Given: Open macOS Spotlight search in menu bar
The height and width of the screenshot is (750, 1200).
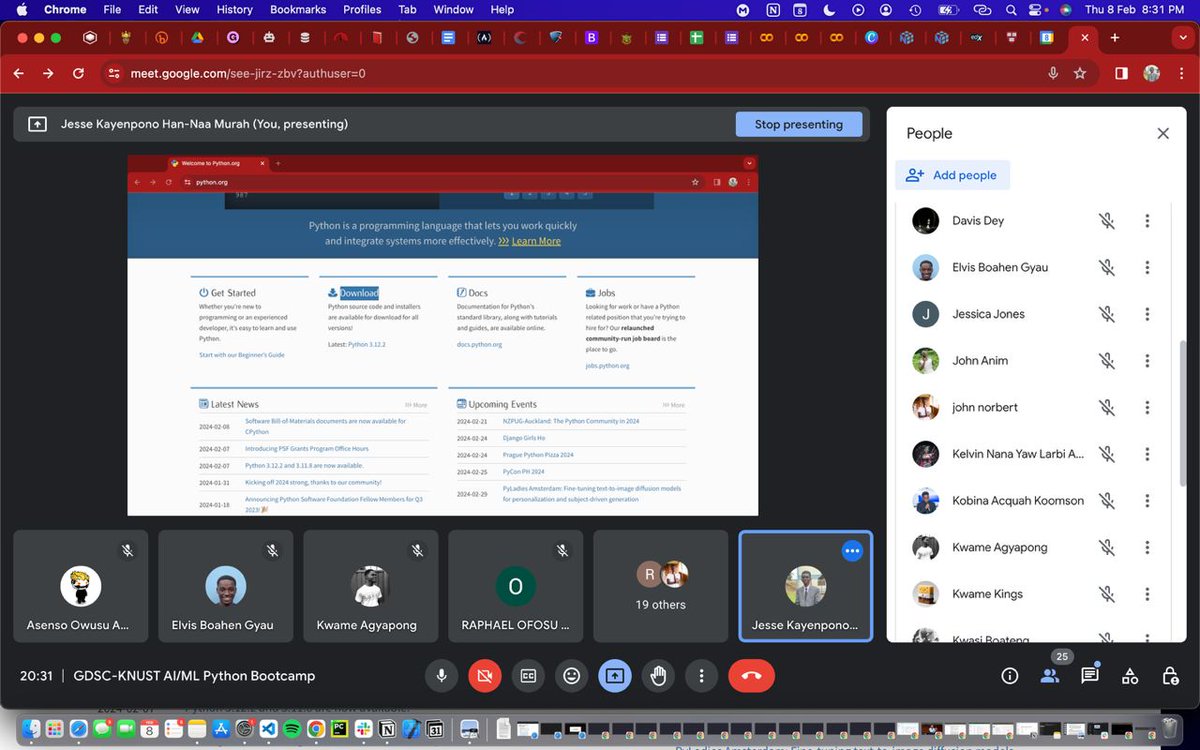Looking at the screenshot, I should tap(1012, 9).
